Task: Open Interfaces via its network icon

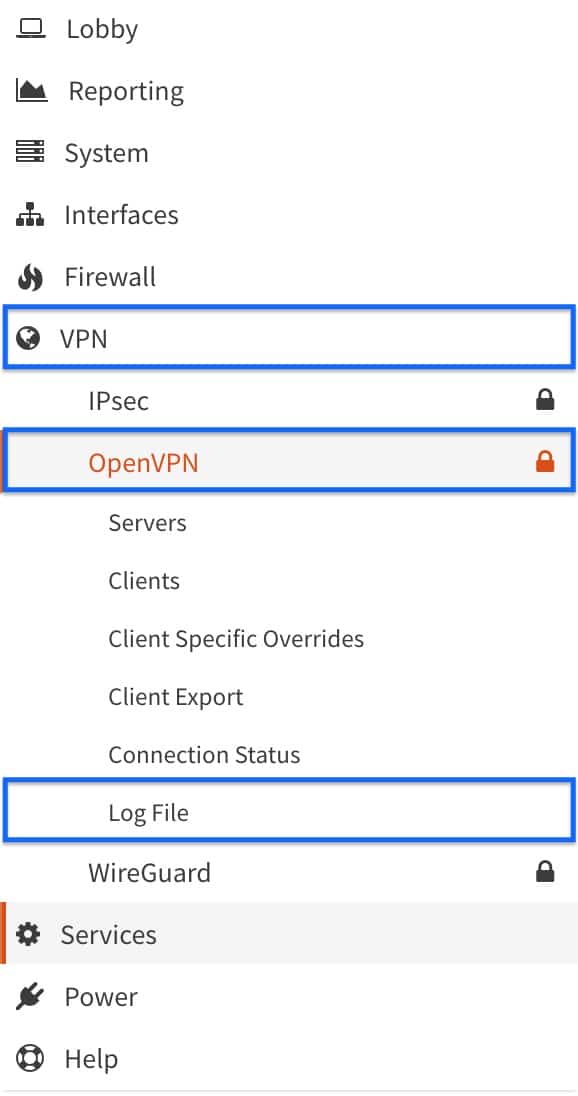Action: [x=29, y=214]
